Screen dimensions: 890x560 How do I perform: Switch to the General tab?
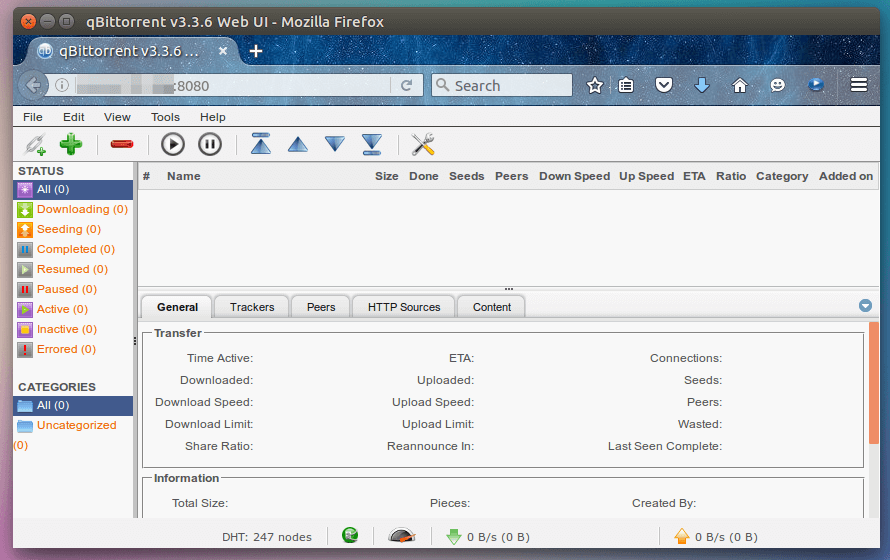[x=177, y=307]
